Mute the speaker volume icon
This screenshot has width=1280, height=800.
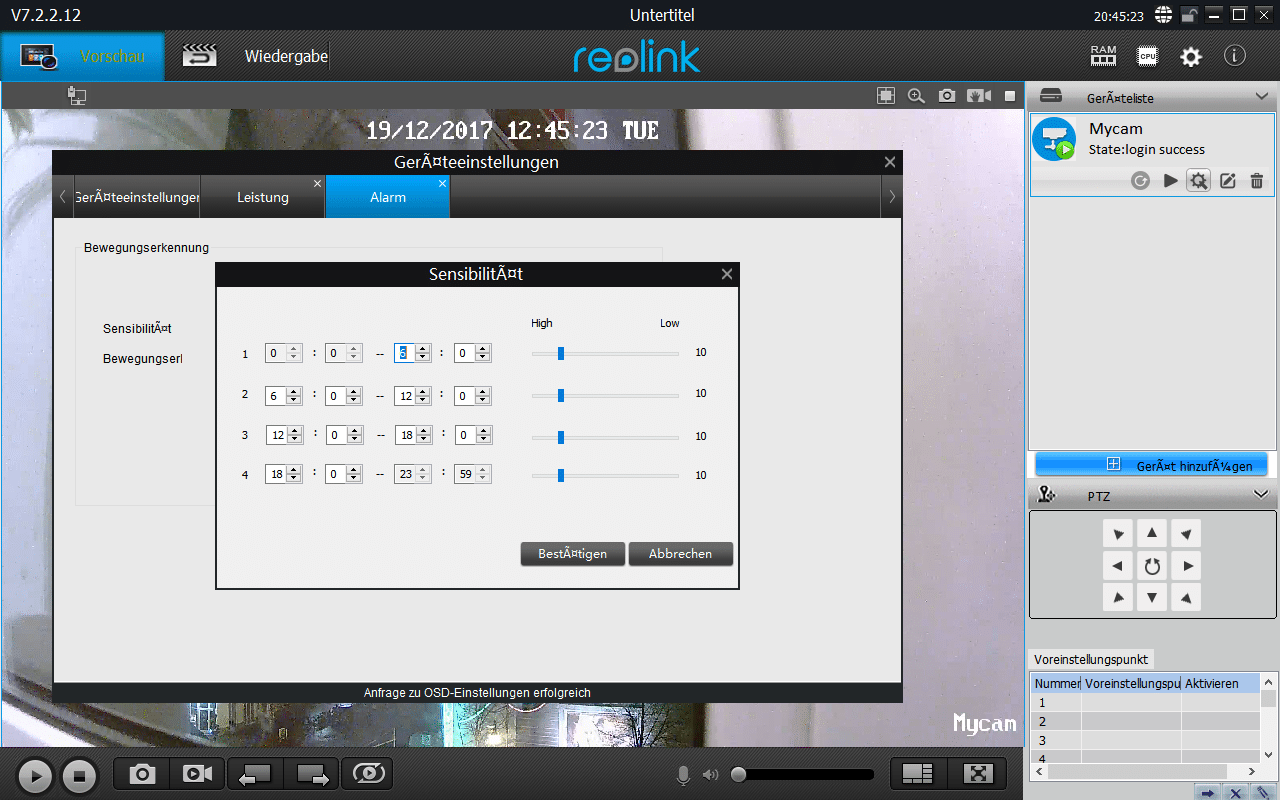click(x=710, y=775)
